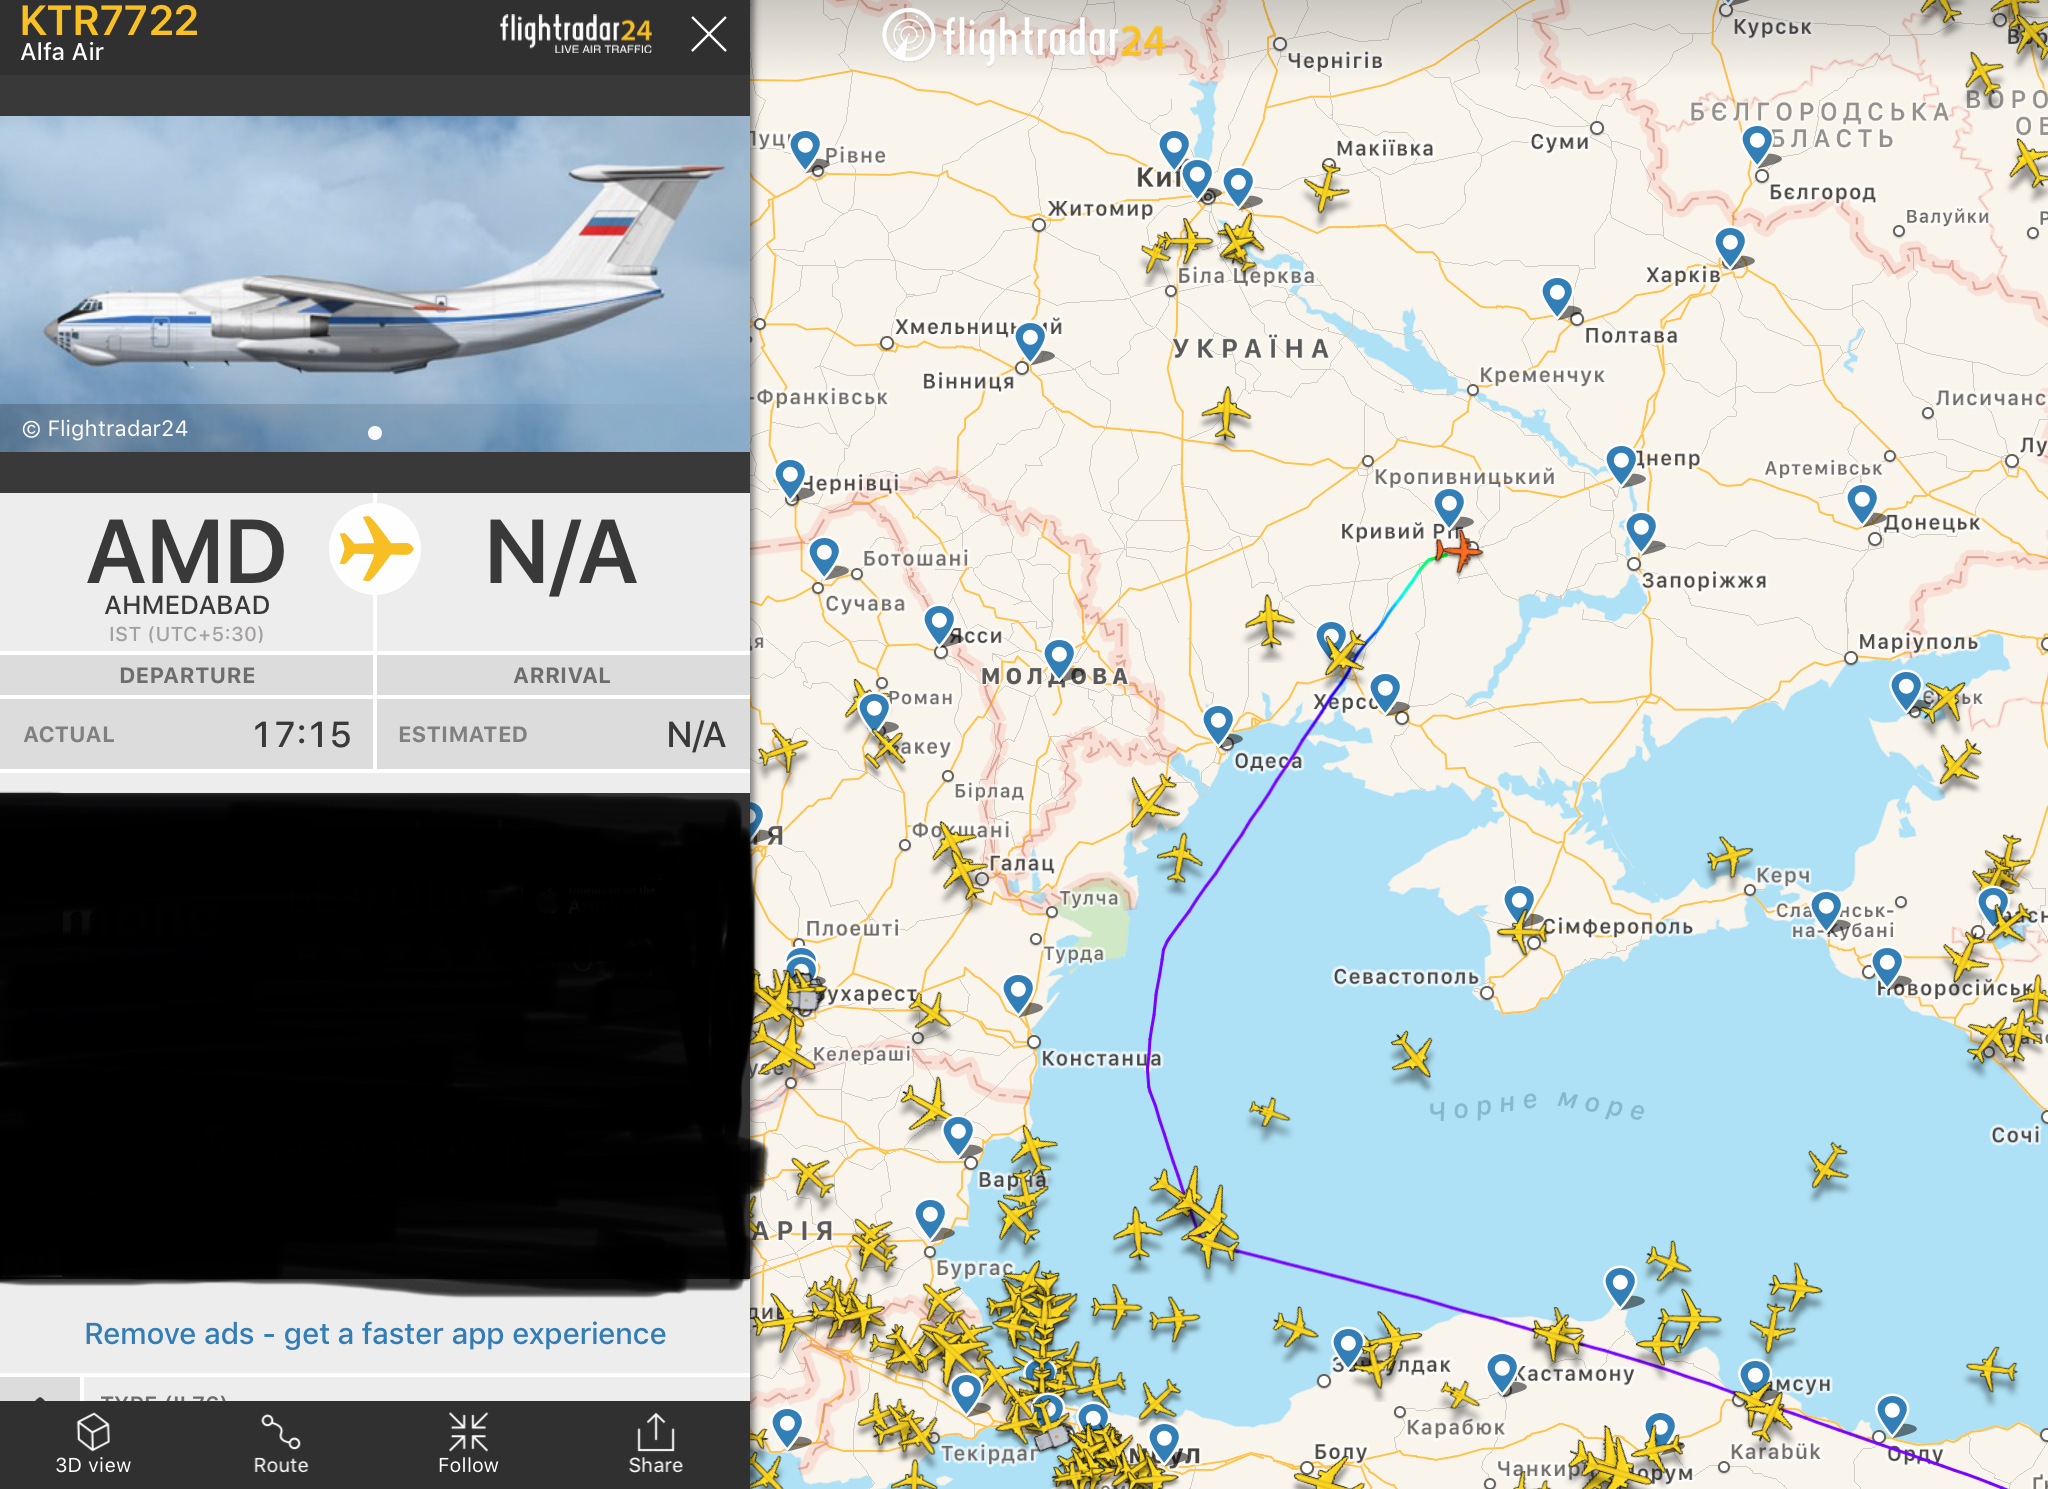Share this flight

pyautogui.click(x=655, y=1444)
